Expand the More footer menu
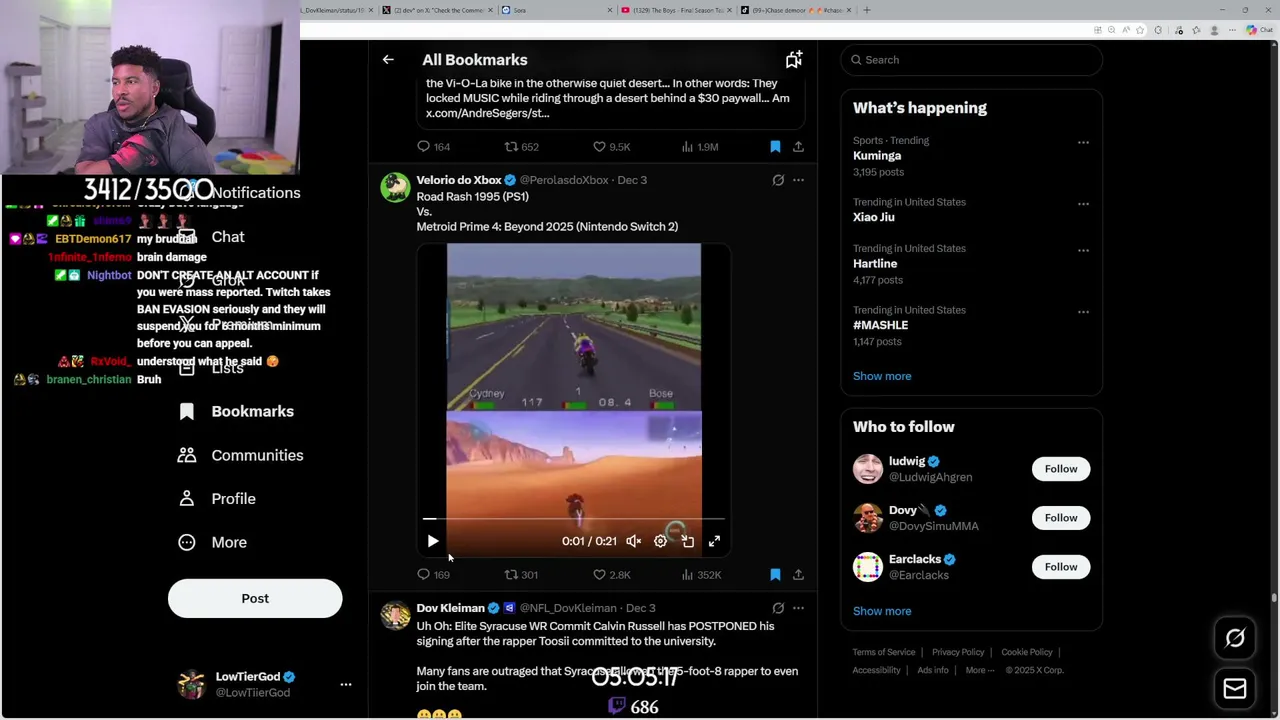 pyautogui.click(x=980, y=670)
